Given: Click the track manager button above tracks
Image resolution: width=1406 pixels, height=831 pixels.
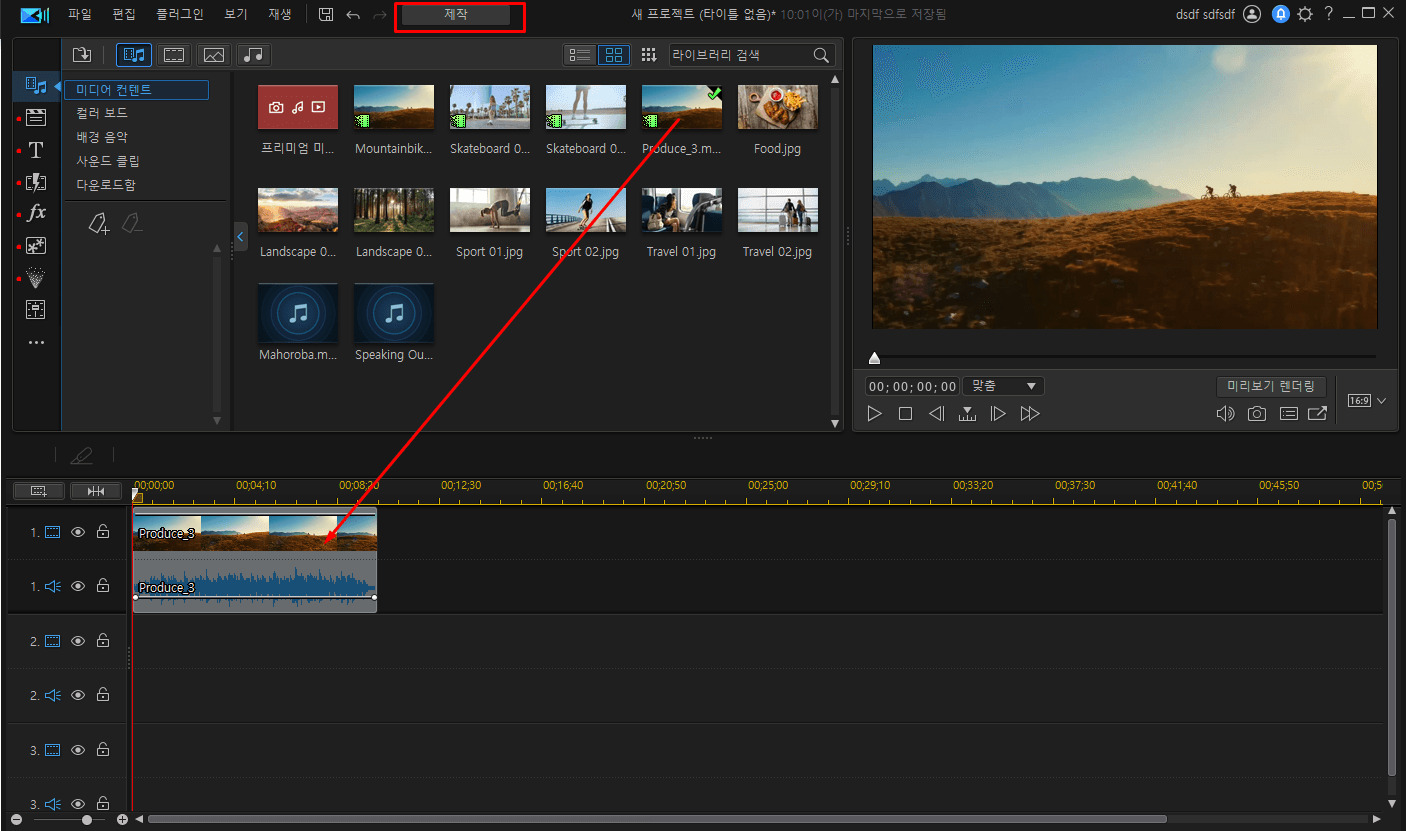Looking at the screenshot, I should [x=39, y=491].
